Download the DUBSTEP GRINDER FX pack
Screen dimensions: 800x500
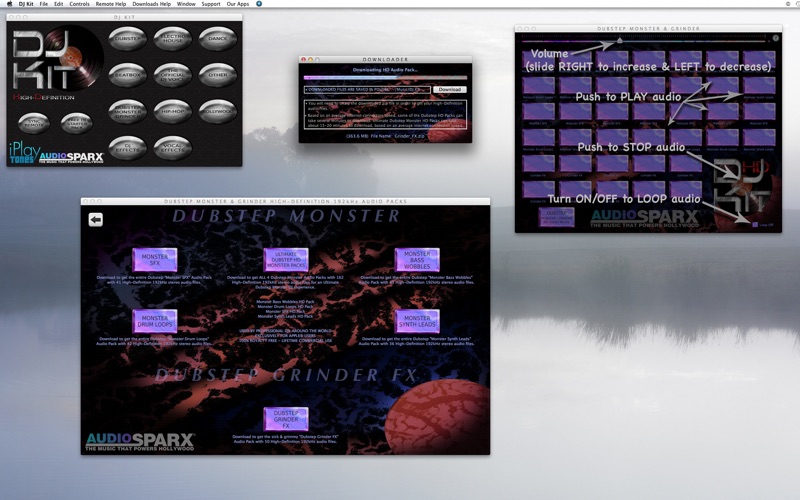(x=286, y=419)
